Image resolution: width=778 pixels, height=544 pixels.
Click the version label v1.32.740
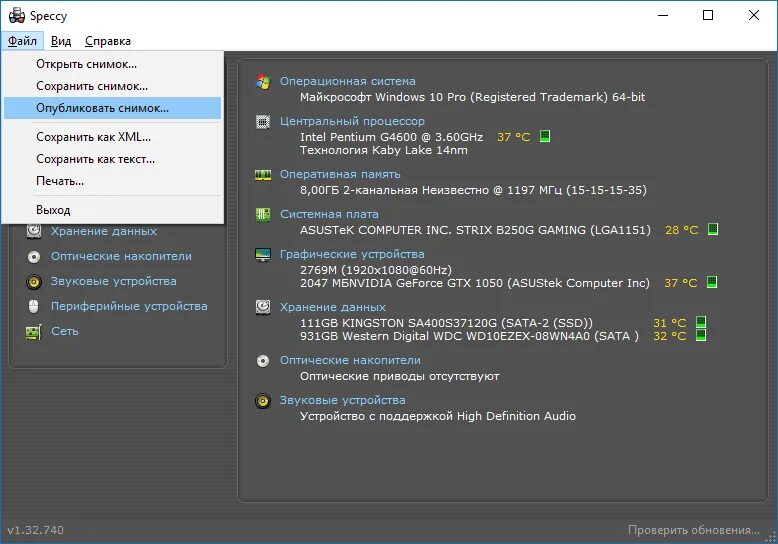point(36,530)
